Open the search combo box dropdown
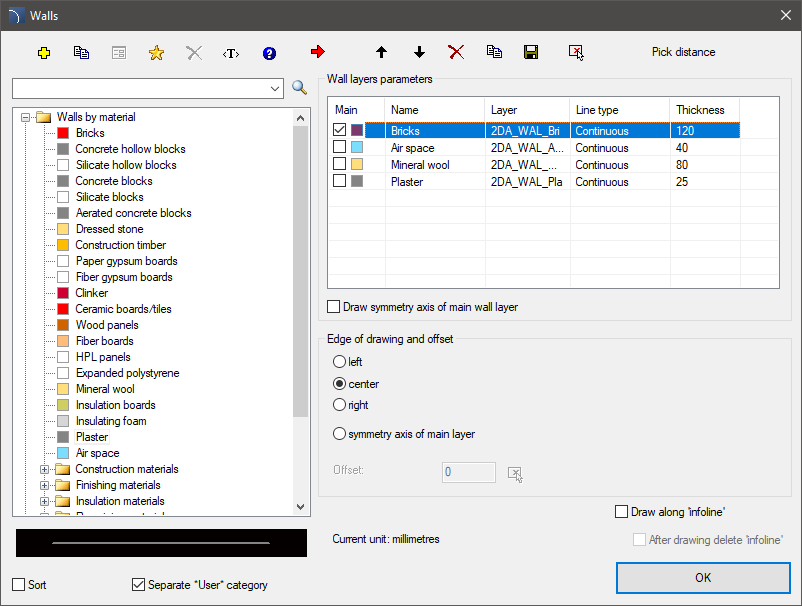 [x=276, y=88]
